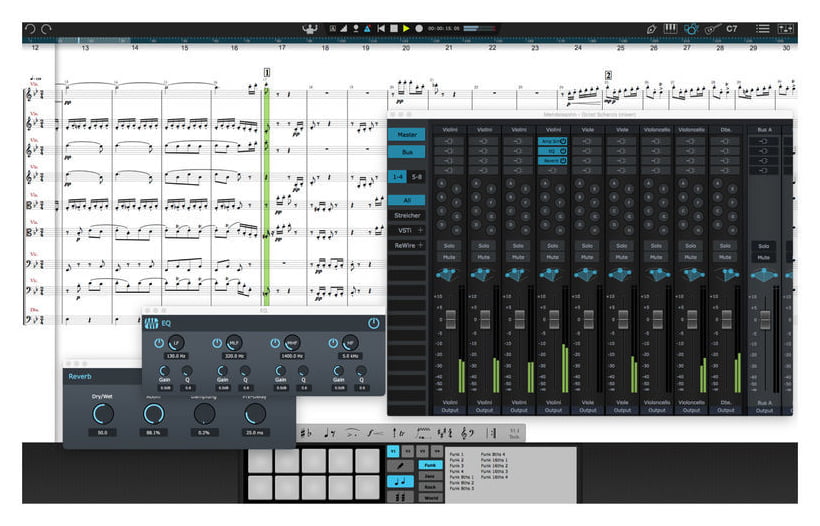
Task: Select the pencil tool in the drum panel
Action: coord(400,466)
